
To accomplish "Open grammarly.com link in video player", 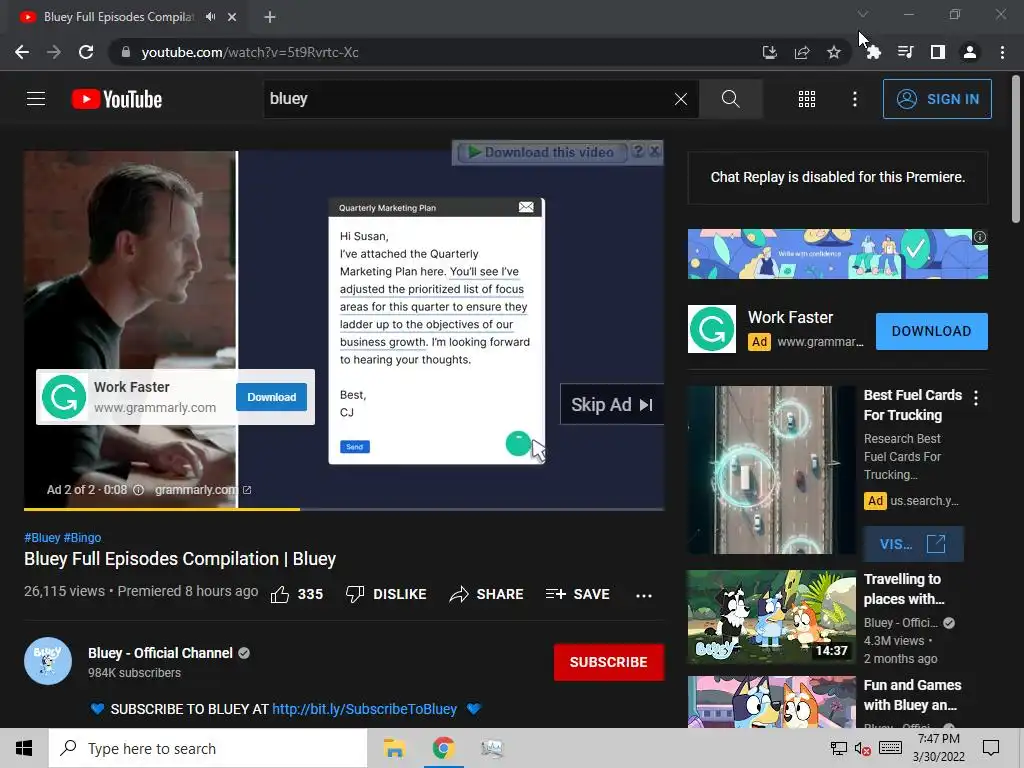I will [x=202, y=490].
